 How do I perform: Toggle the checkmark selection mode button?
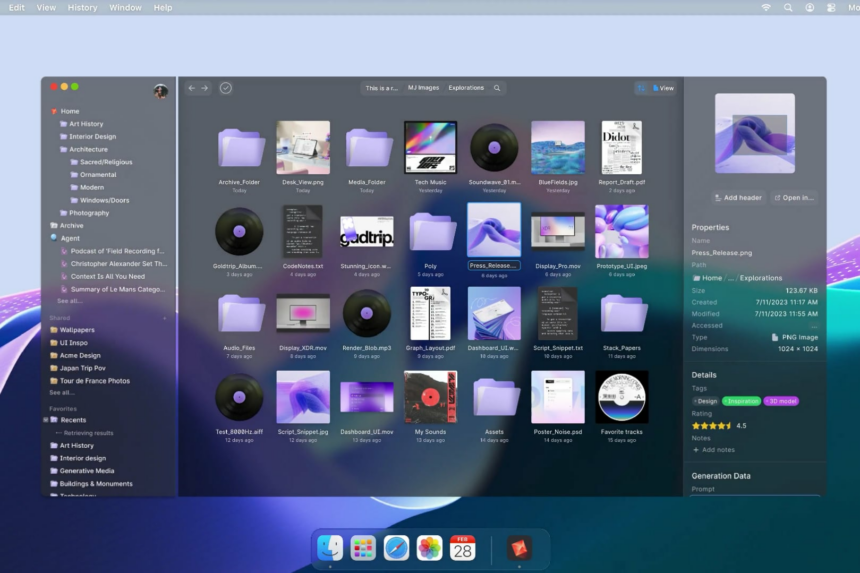(226, 88)
